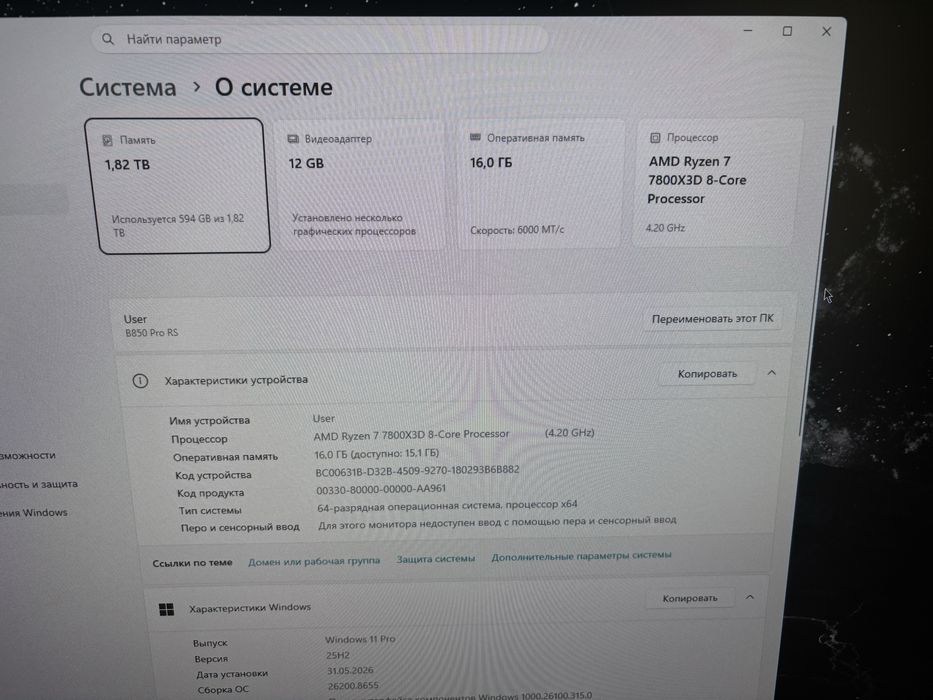This screenshot has height=700, width=933.
Task: Click the display adapter icon beside 'Видеоадаптер'
Action: [x=293, y=139]
